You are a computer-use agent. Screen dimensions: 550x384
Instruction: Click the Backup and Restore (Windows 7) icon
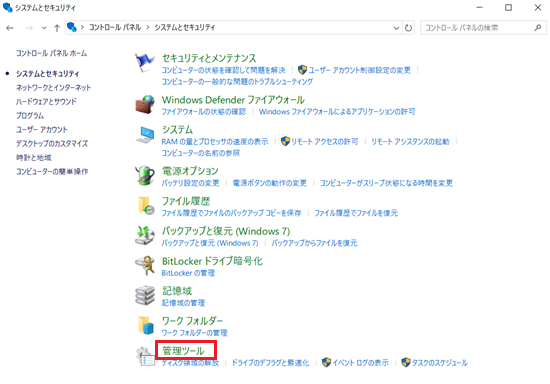coord(145,235)
